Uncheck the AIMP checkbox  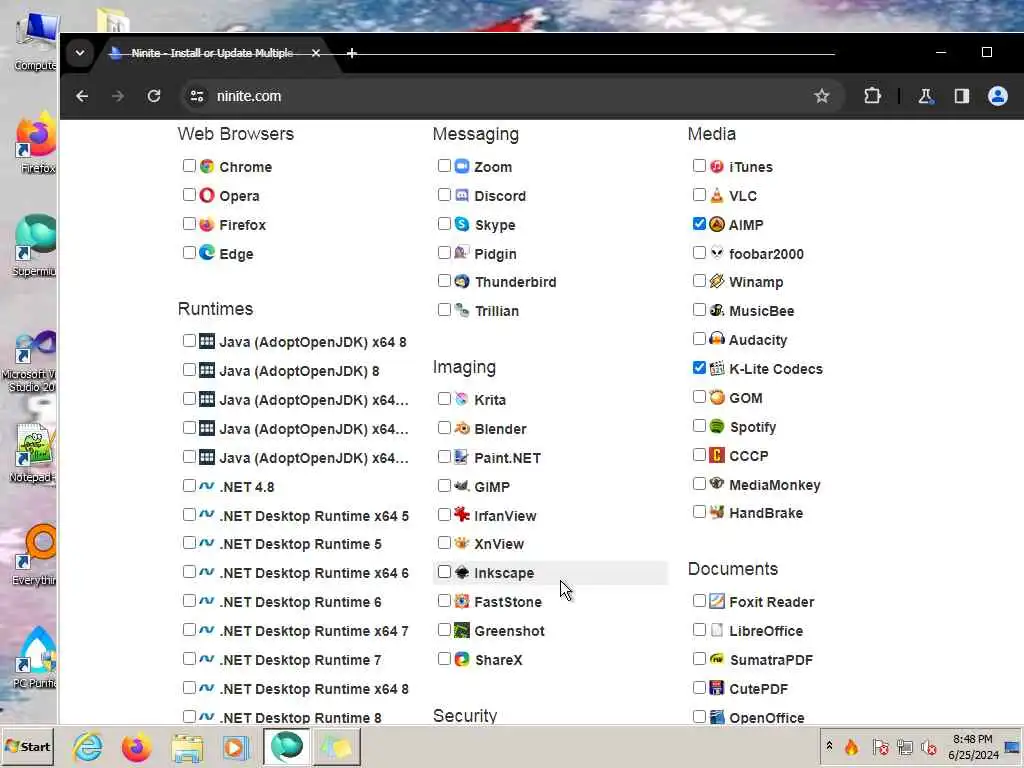tap(699, 223)
